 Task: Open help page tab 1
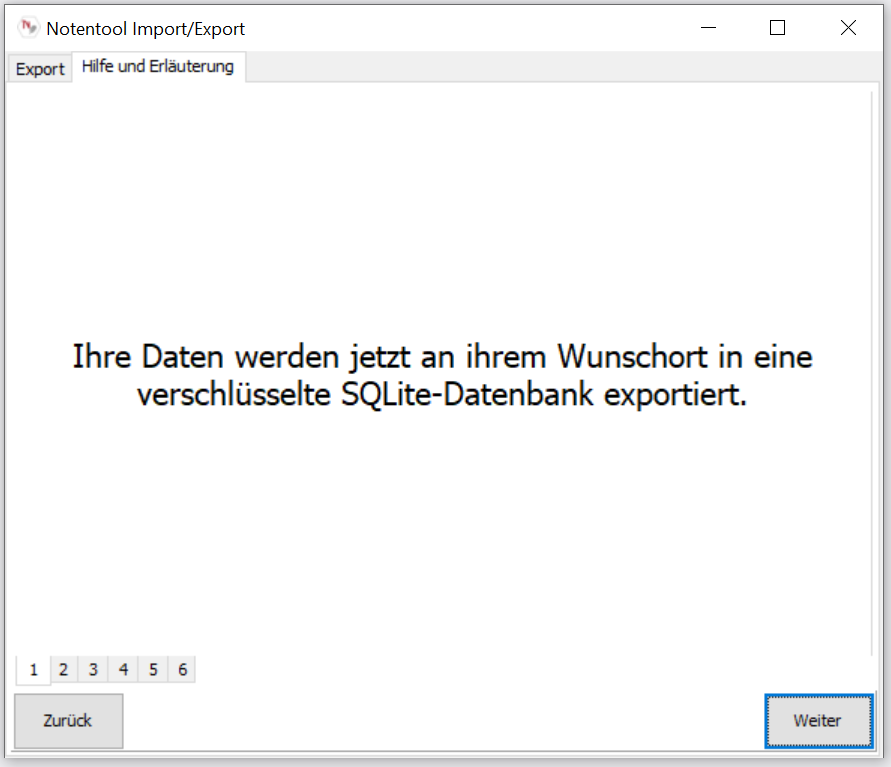(x=34, y=670)
